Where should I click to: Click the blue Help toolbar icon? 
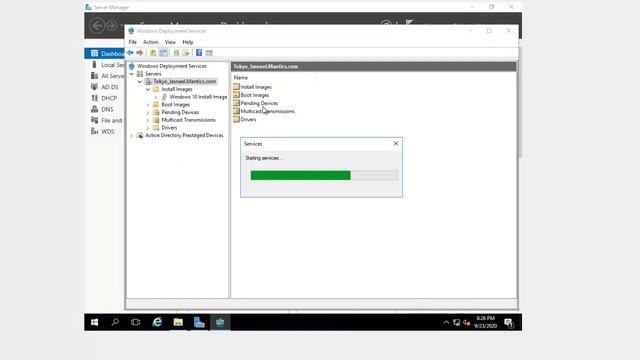[x=199, y=53]
